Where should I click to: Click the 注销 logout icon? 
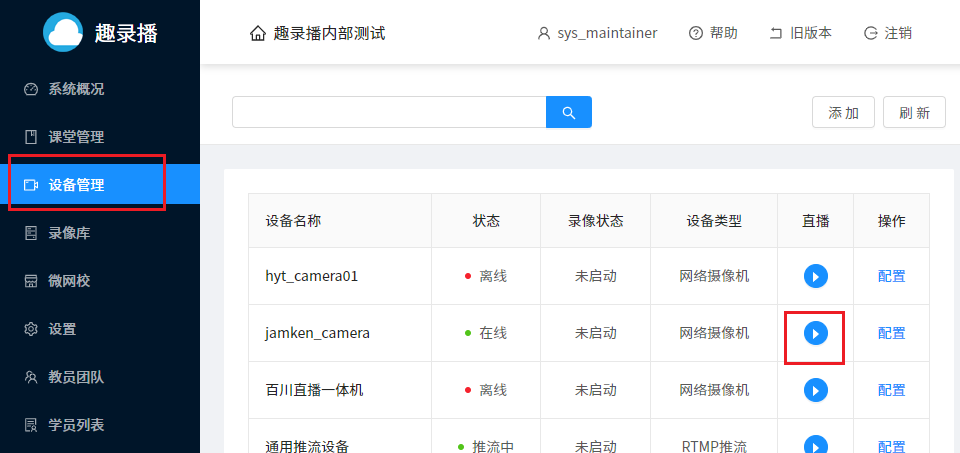[x=870, y=33]
